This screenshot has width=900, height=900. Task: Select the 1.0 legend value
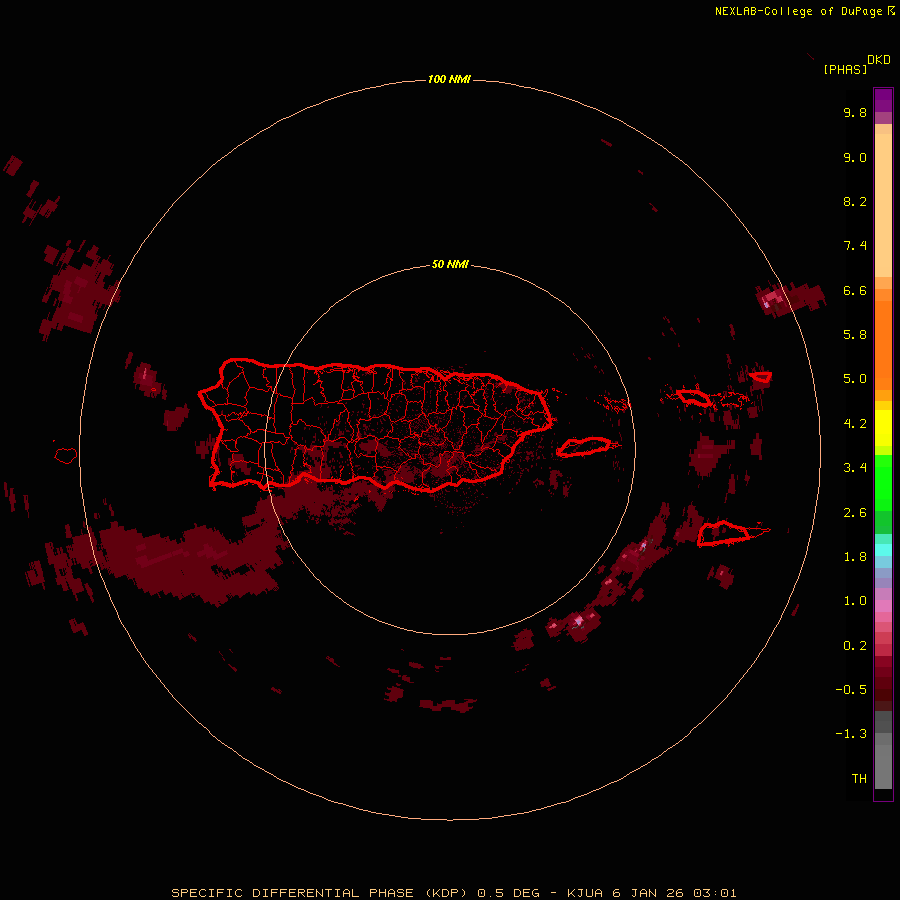pos(855,601)
